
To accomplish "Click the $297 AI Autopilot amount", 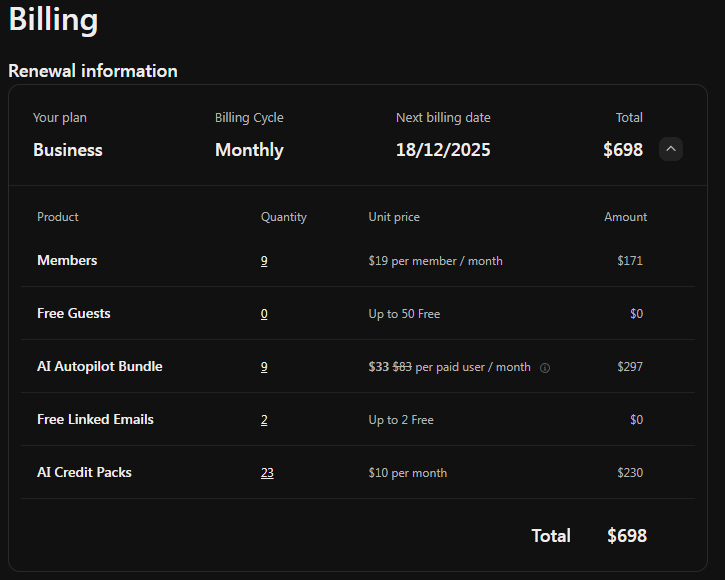I will pos(630,367).
